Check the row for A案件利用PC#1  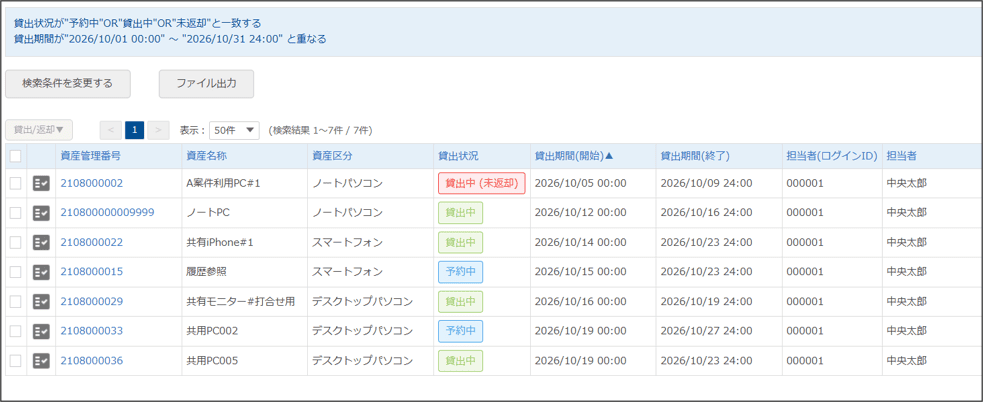tap(16, 183)
